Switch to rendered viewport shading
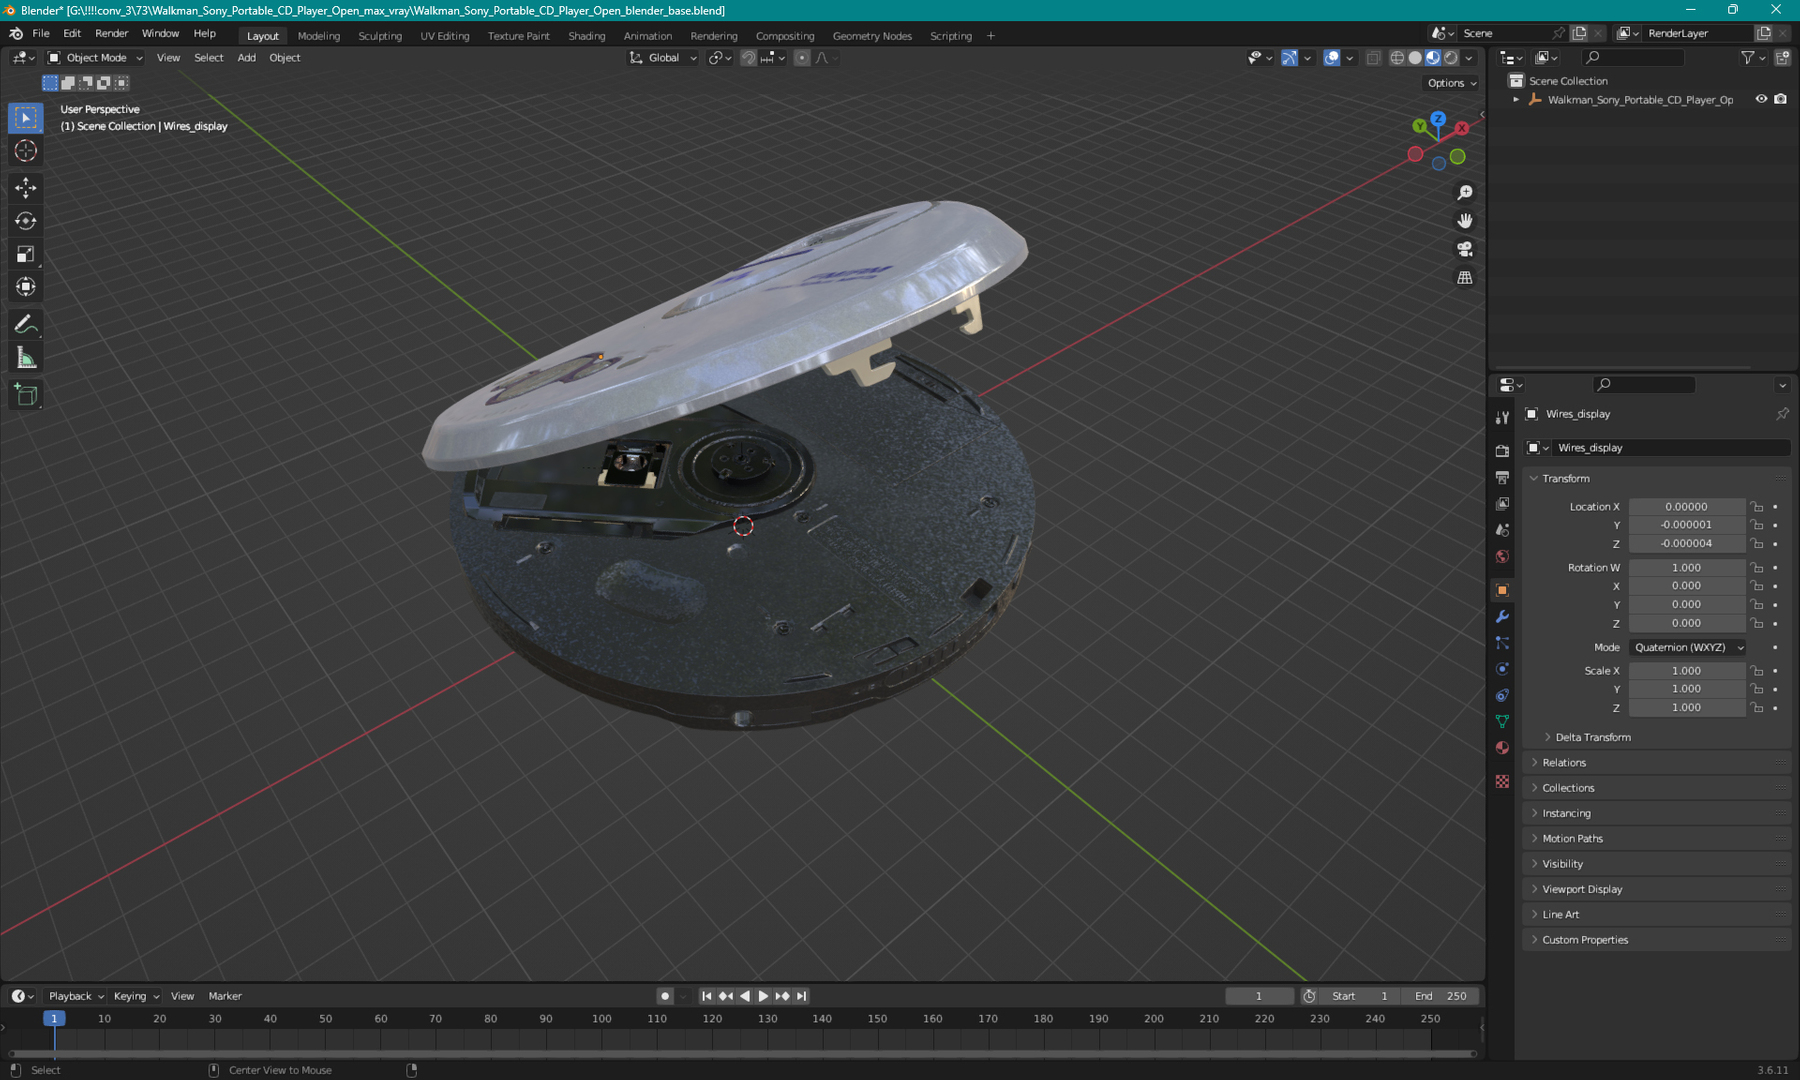Screen dimensions: 1800x1080 (x=1451, y=58)
